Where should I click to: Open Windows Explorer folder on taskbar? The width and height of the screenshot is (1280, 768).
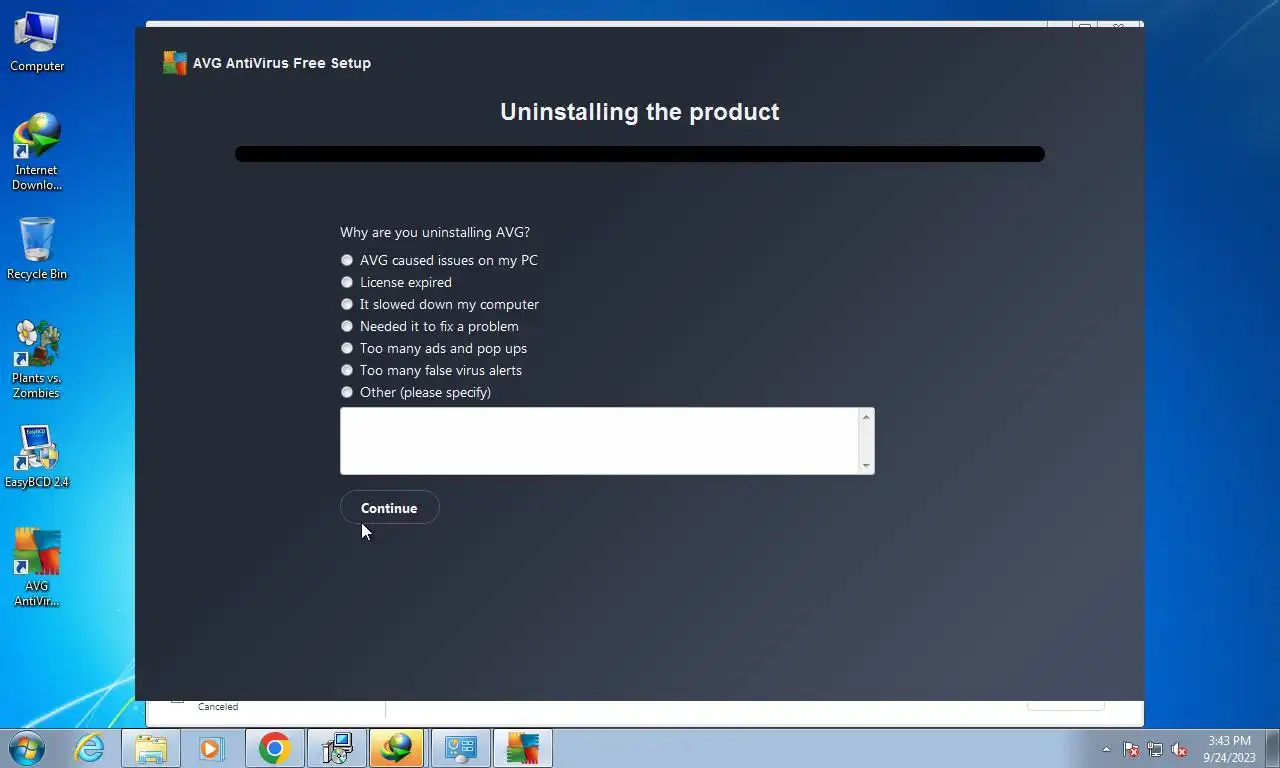pyautogui.click(x=151, y=748)
